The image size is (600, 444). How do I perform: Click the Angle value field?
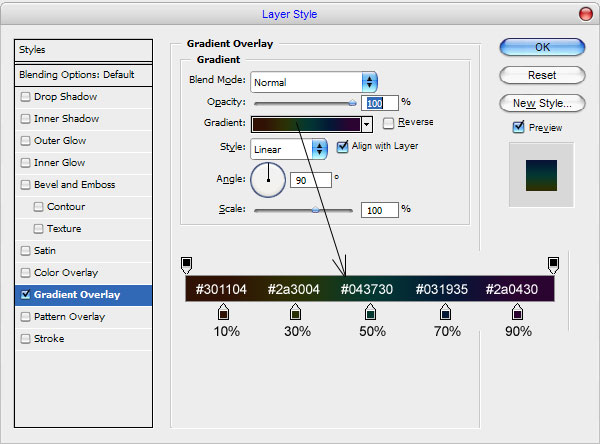(x=311, y=180)
